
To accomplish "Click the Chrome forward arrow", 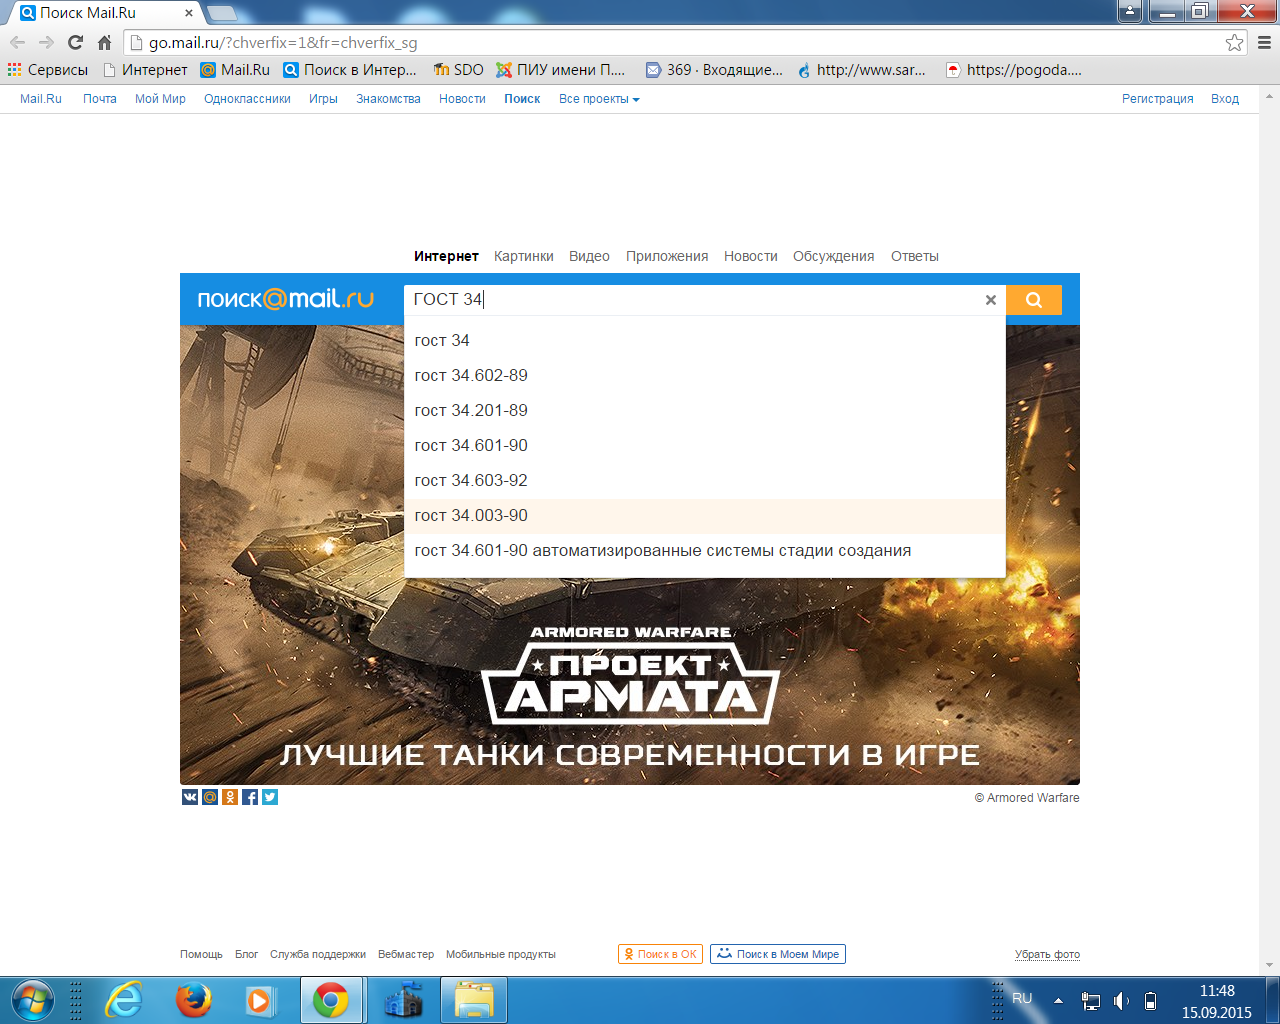I will (x=46, y=42).
